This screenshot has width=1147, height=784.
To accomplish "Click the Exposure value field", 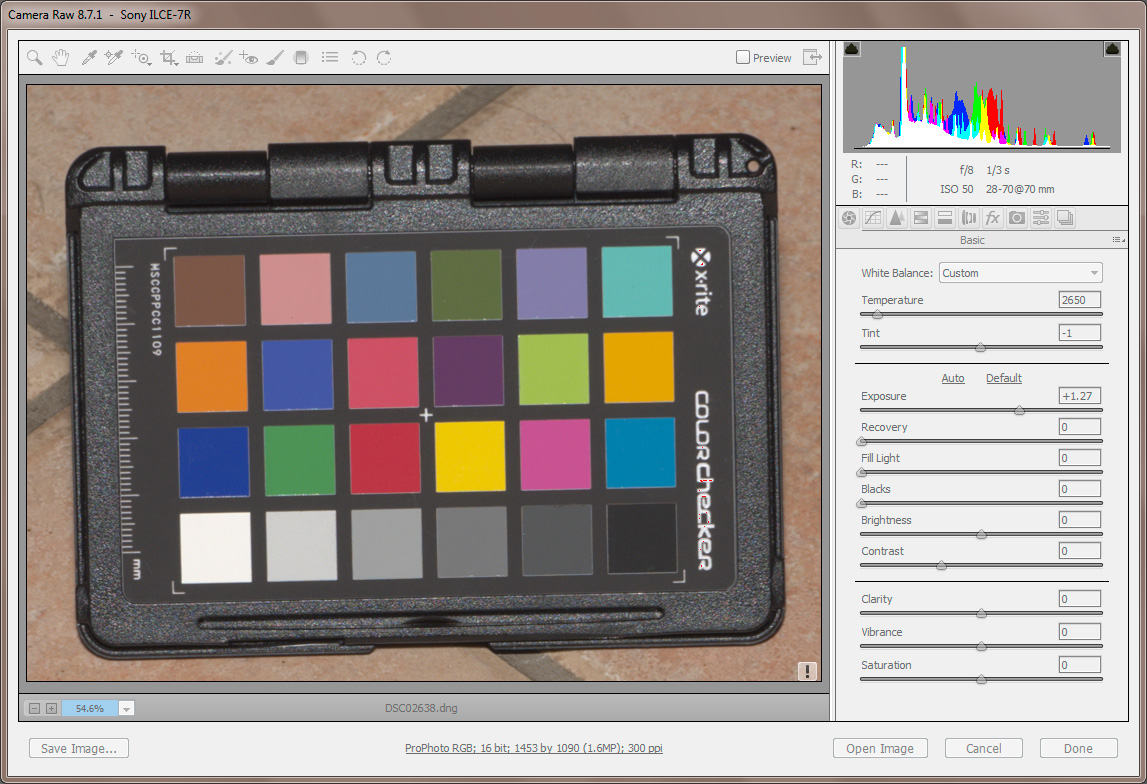I will click(x=1080, y=396).
